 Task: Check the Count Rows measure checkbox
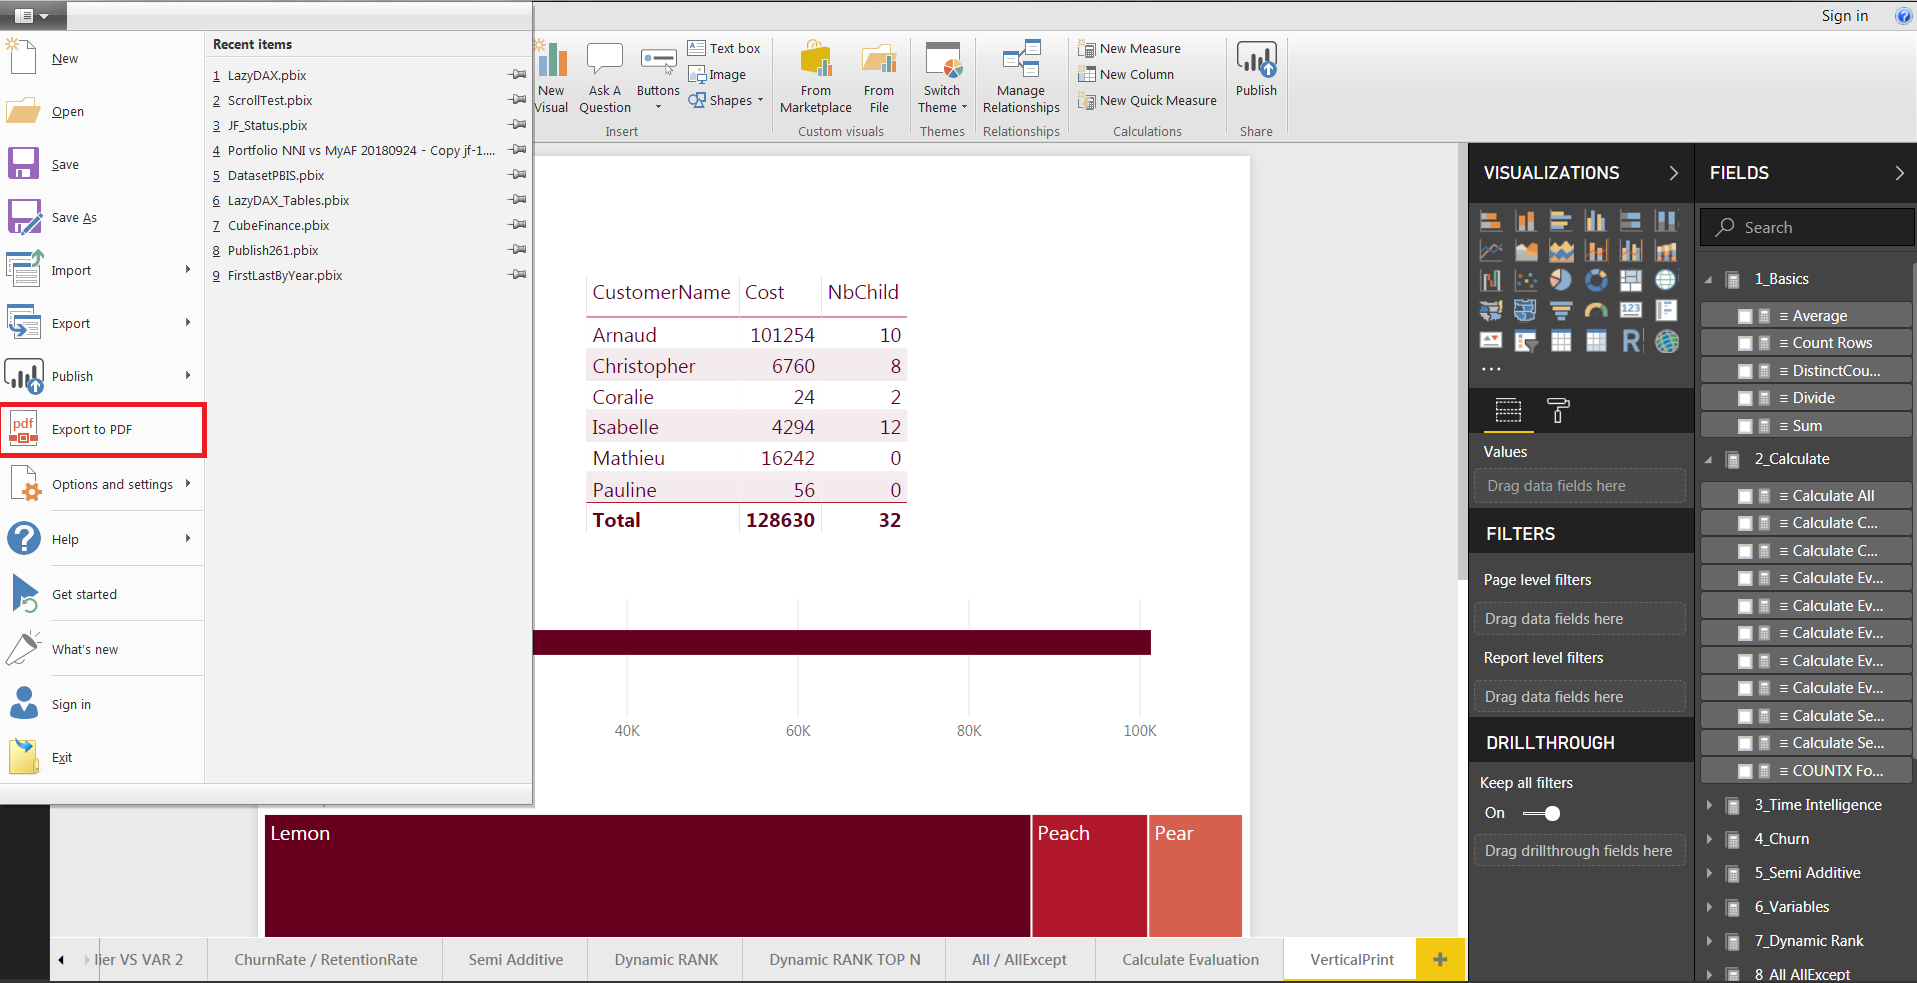pyautogui.click(x=1745, y=343)
